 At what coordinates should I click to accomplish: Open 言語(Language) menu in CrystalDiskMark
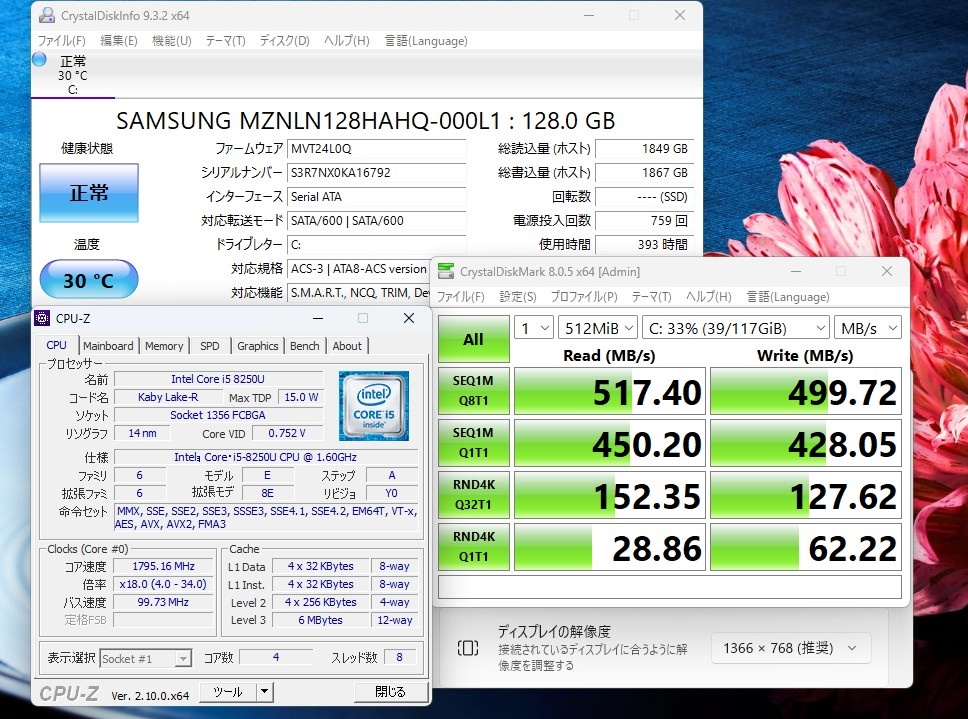(x=788, y=297)
